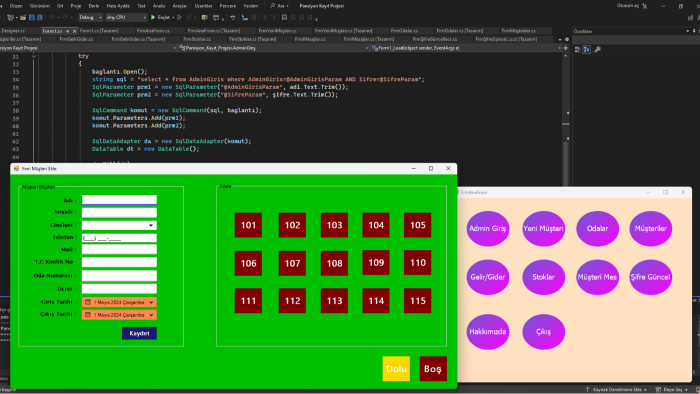This screenshot has width=700, height=394.
Task: Open the Çıkış Tarihi date dropdown arrow
Action: coord(151,315)
